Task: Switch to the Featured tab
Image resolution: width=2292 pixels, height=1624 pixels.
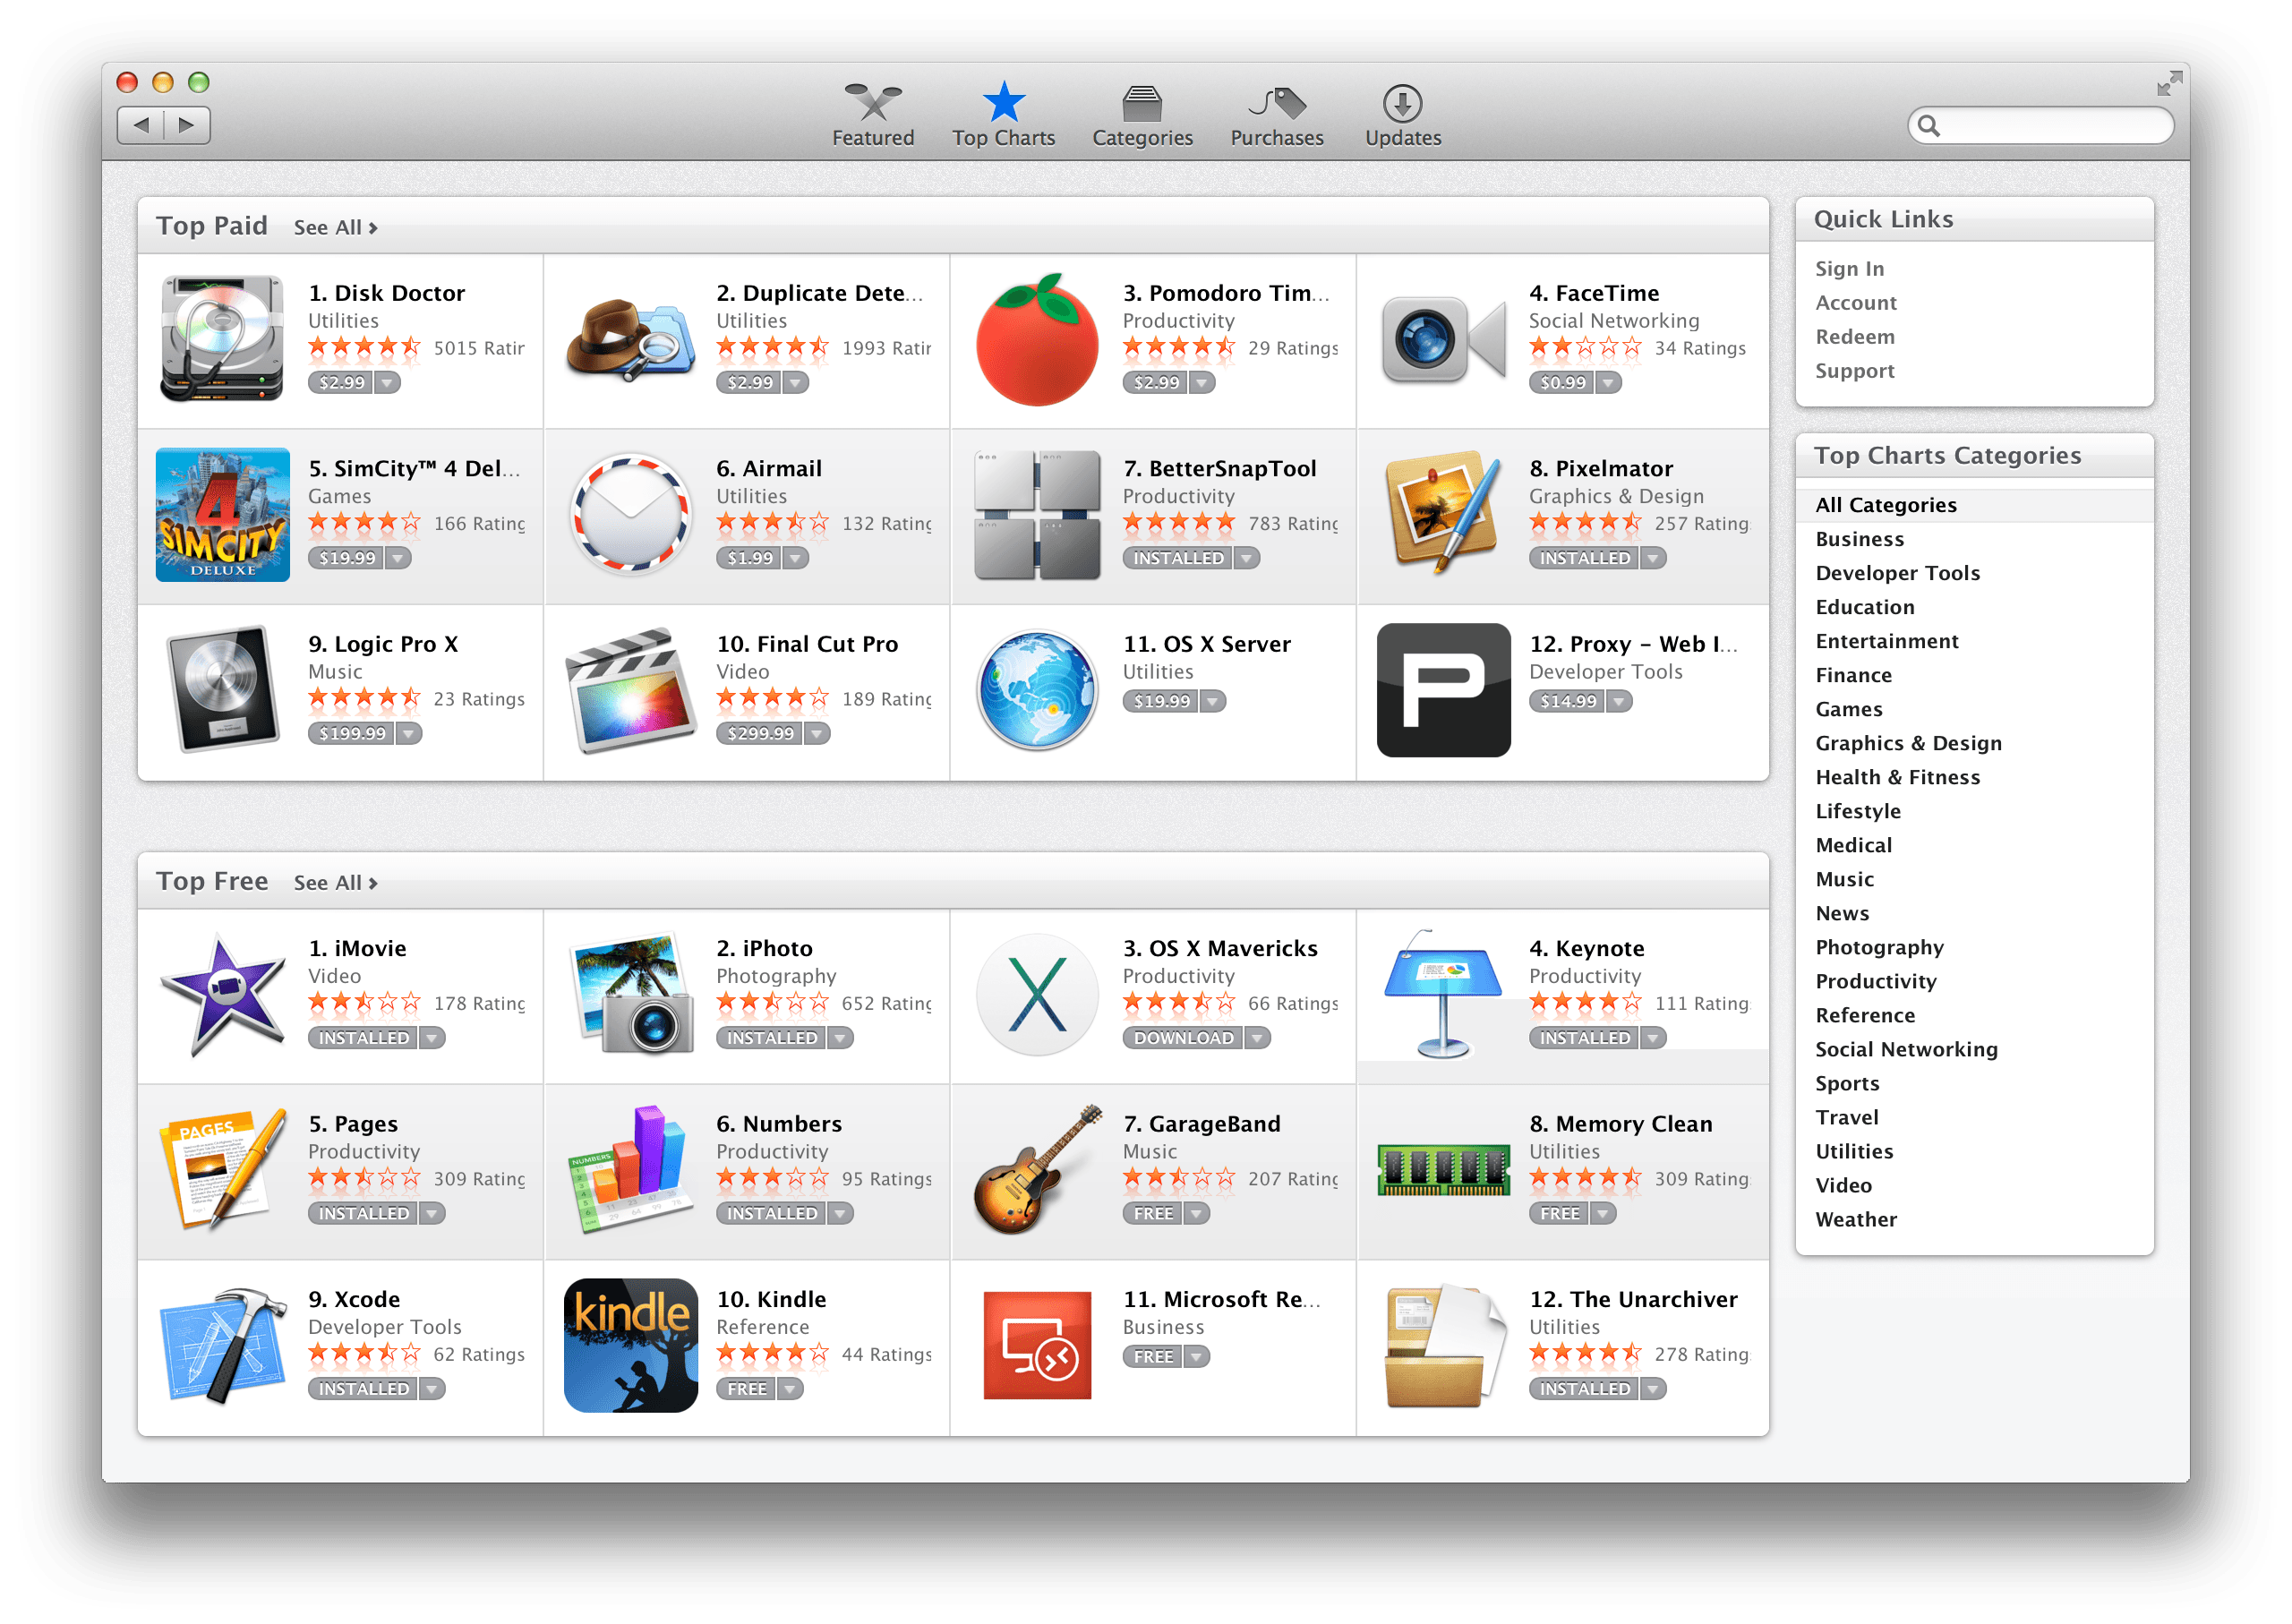Action: [873, 116]
